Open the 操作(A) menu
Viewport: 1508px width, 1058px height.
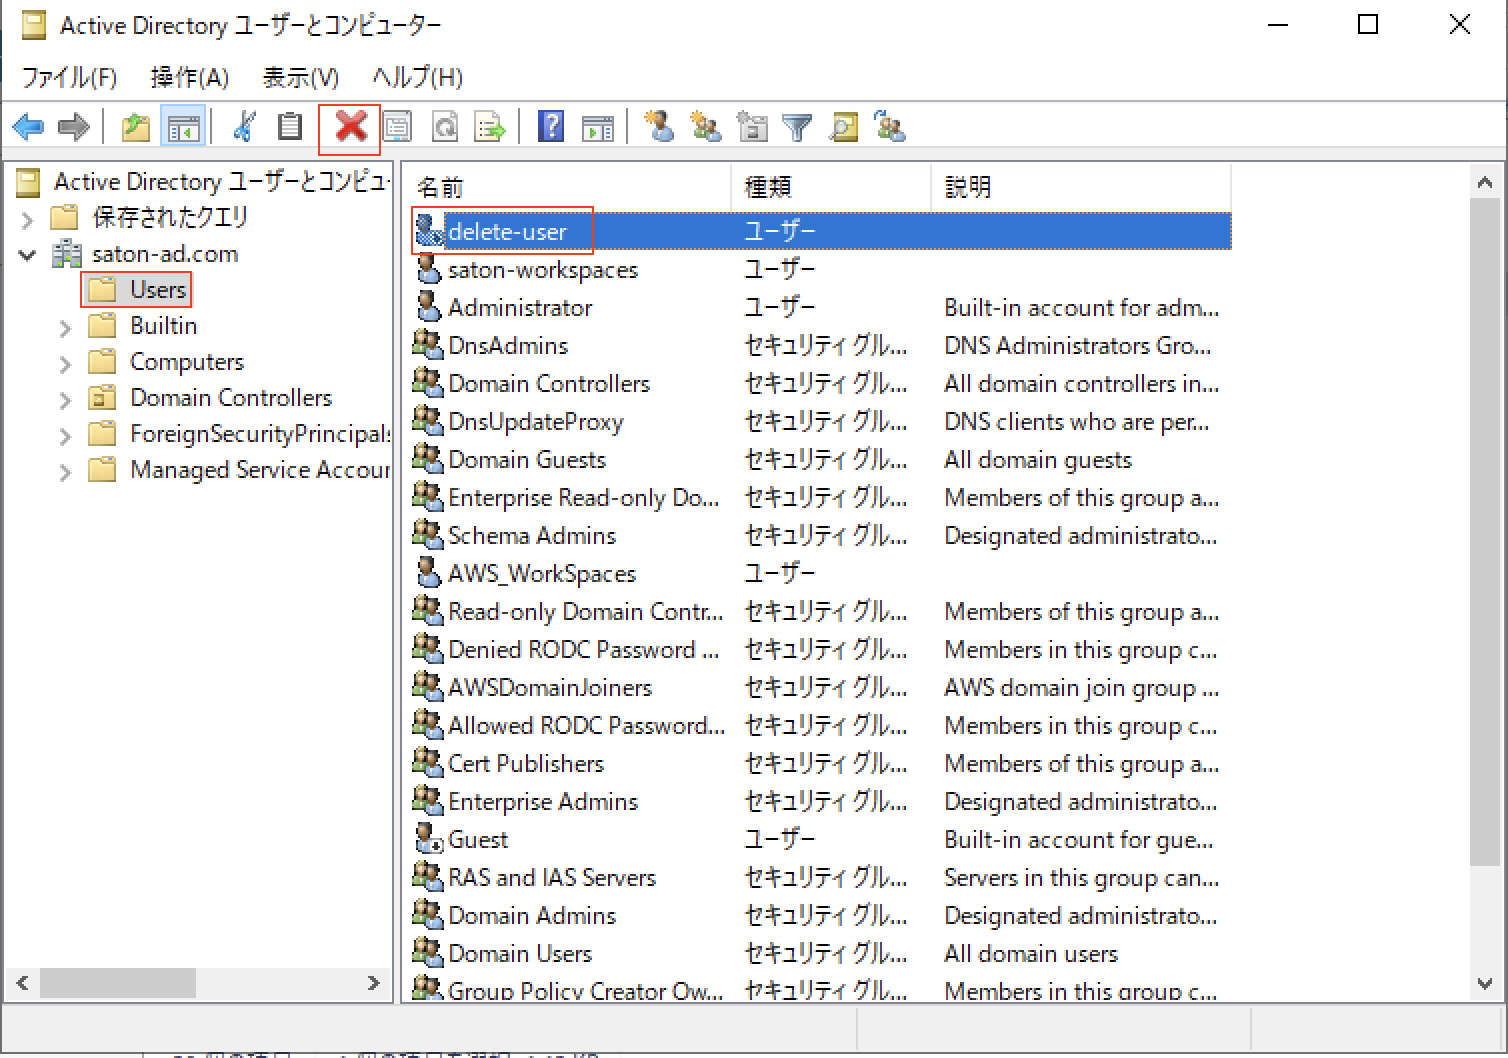click(x=189, y=77)
